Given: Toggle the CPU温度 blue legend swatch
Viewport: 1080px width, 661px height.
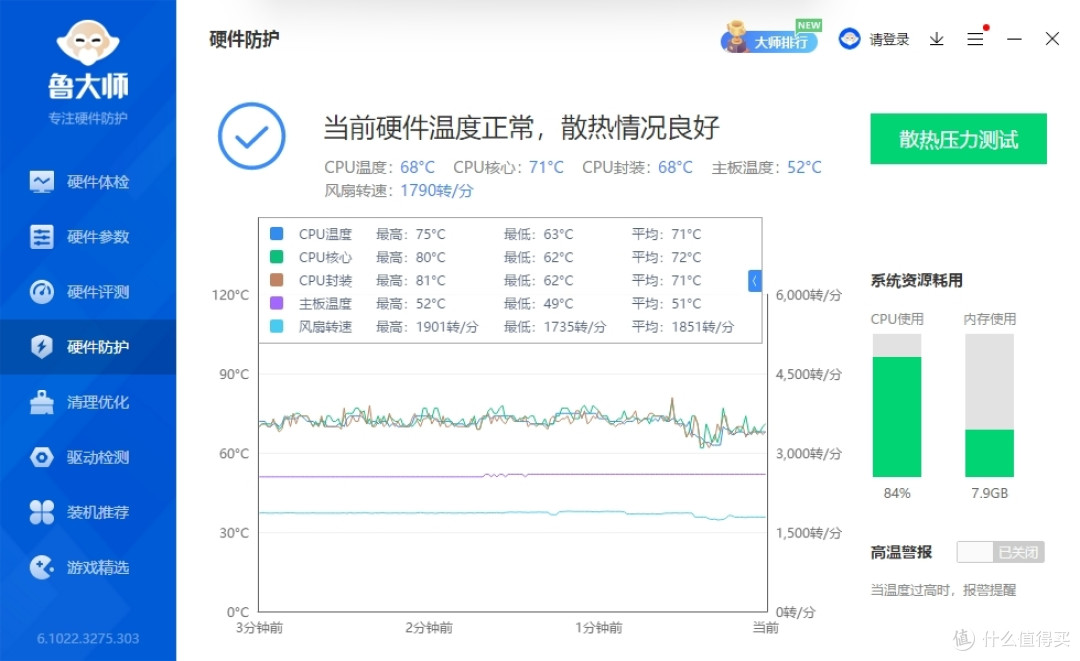Looking at the screenshot, I should point(276,234).
